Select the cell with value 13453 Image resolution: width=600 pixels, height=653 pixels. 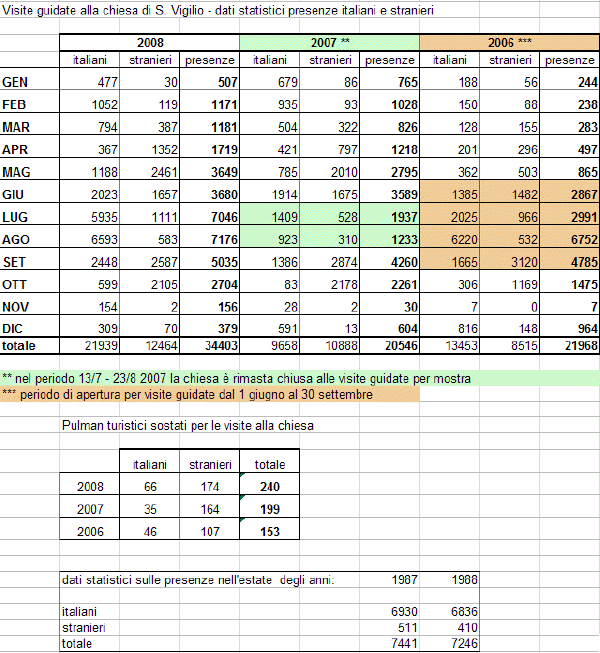(x=449, y=345)
